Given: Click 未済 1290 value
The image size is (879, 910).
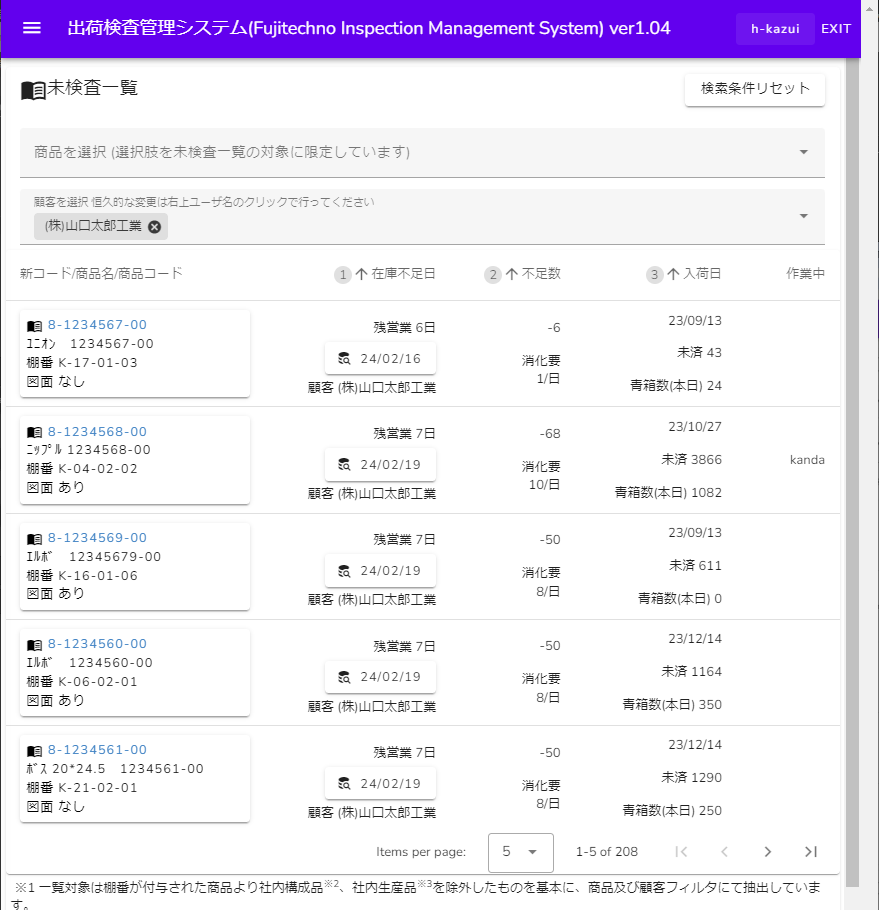Looking at the screenshot, I should 692,778.
